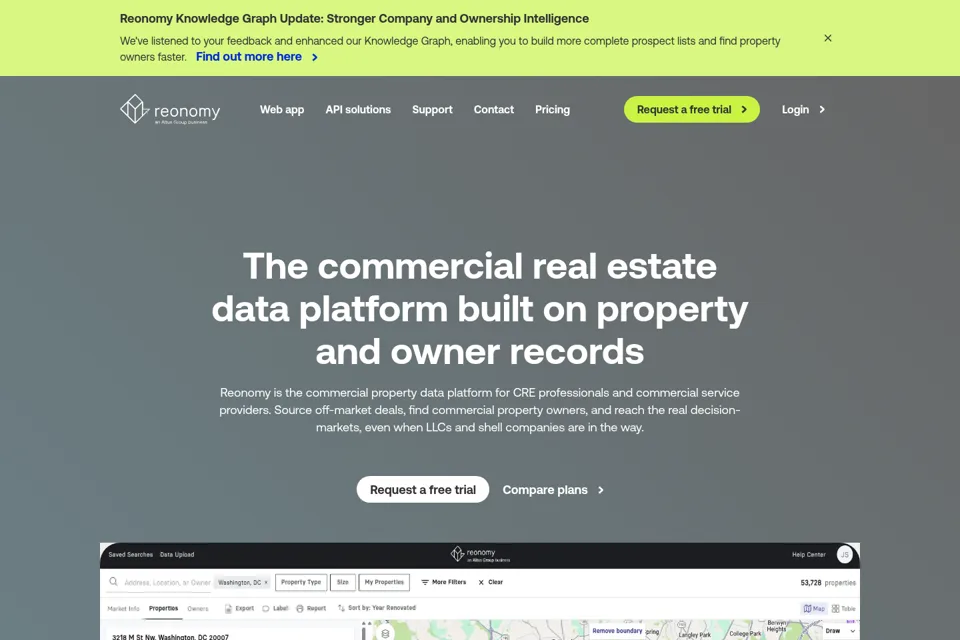Switch to the Owners tab

198,609
